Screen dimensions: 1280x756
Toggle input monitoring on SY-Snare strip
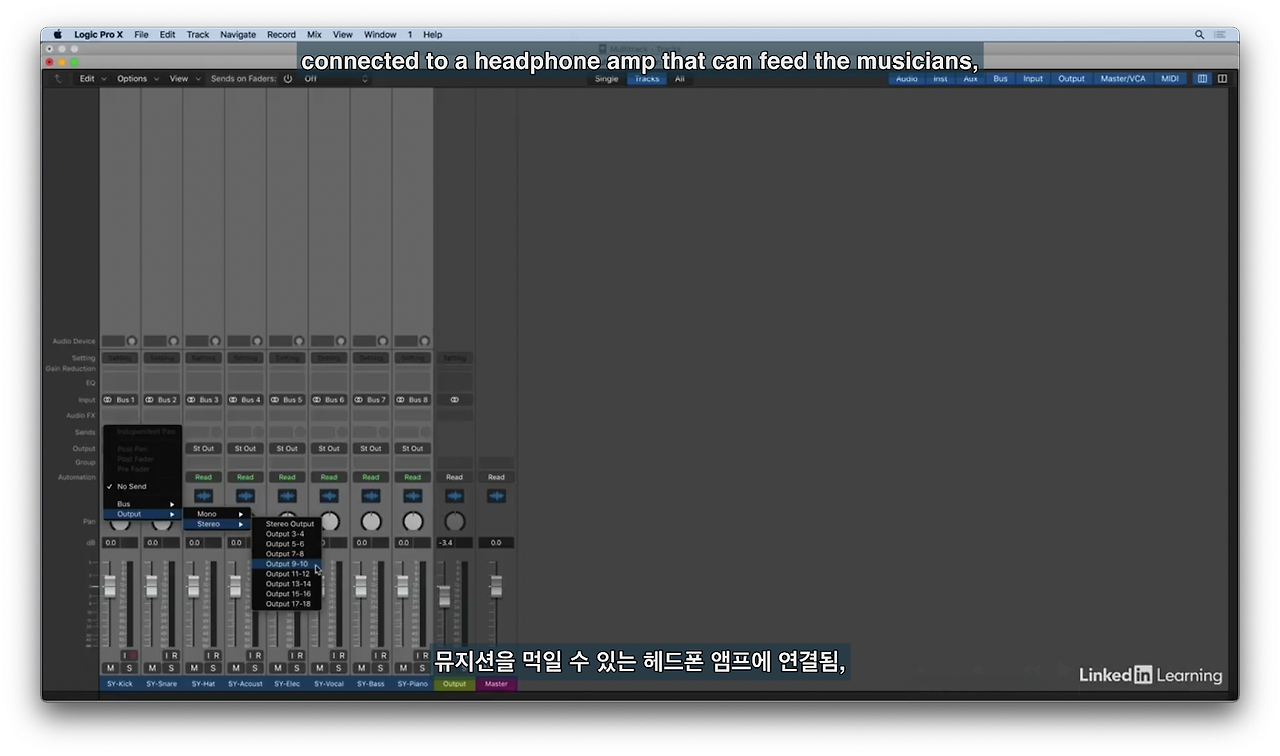pos(166,655)
